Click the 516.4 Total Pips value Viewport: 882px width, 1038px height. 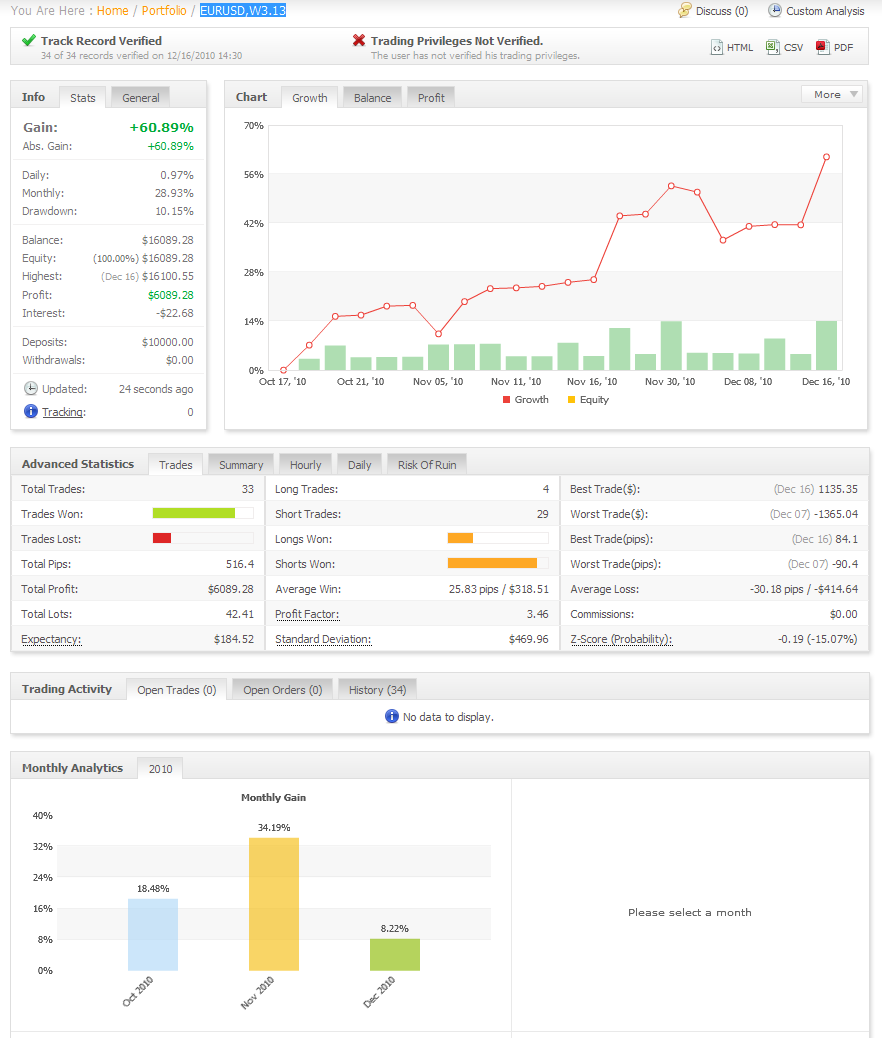coord(240,564)
